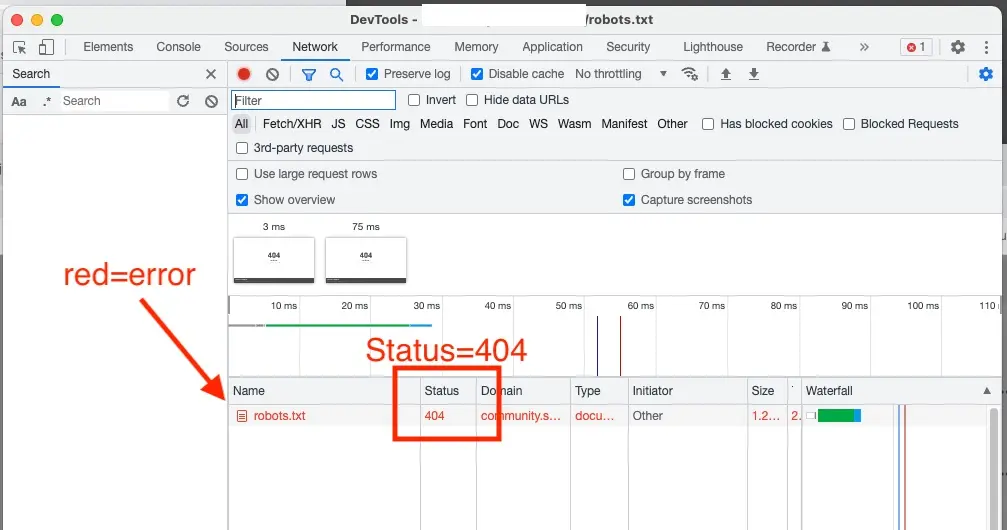Open the DevTools three-dot customize menu
1007x530 pixels.
click(x=986, y=47)
